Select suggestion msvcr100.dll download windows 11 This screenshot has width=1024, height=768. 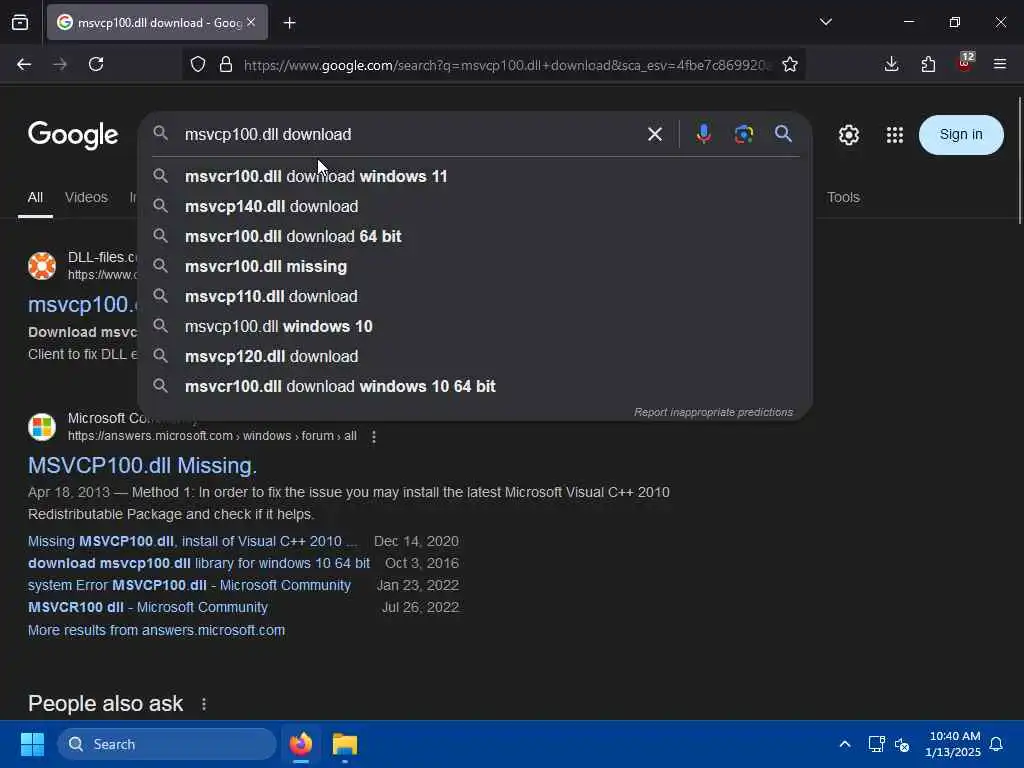tap(475, 176)
